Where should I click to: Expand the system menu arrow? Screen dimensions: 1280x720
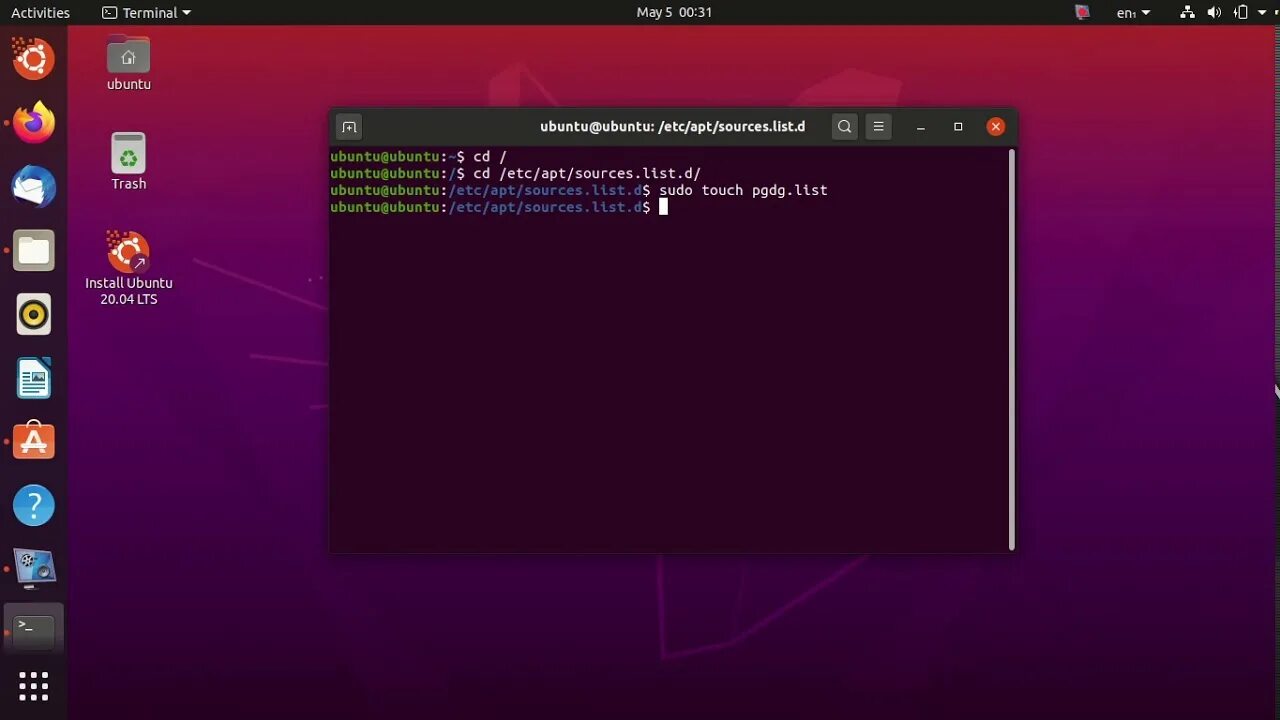[x=1263, y=13]
